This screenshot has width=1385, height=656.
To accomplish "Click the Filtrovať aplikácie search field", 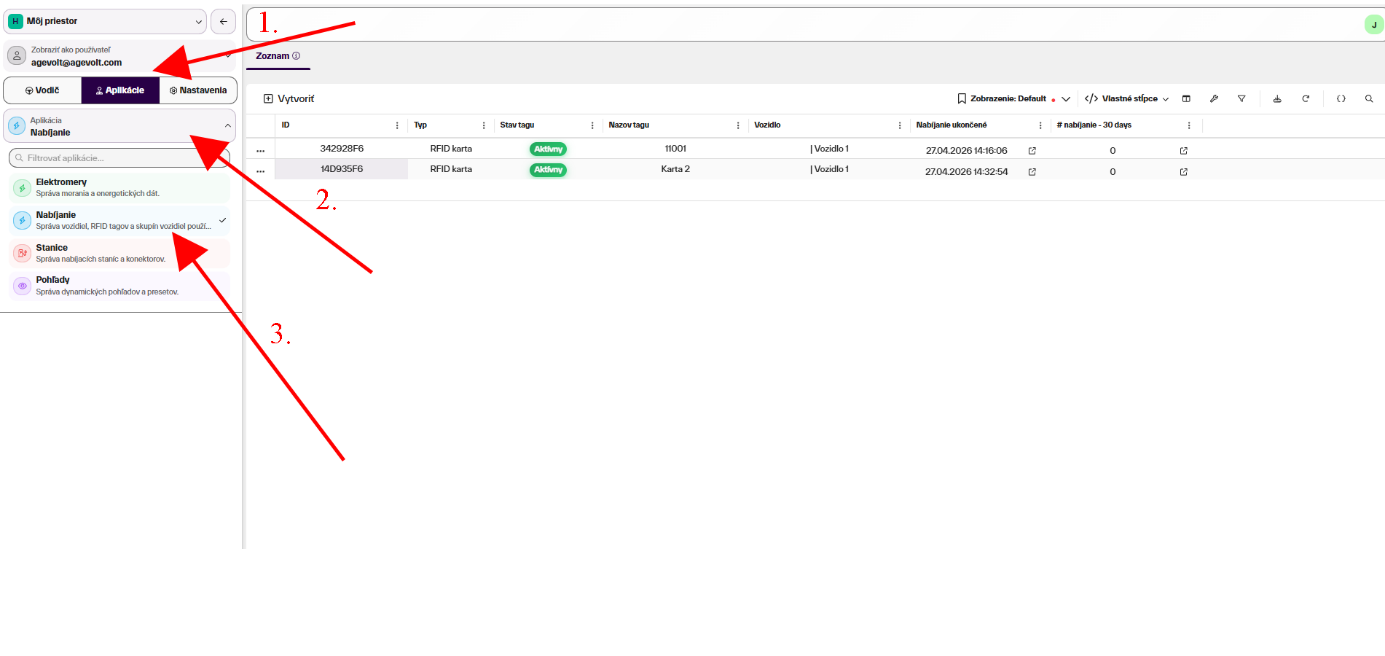I will tap(120, 158).
